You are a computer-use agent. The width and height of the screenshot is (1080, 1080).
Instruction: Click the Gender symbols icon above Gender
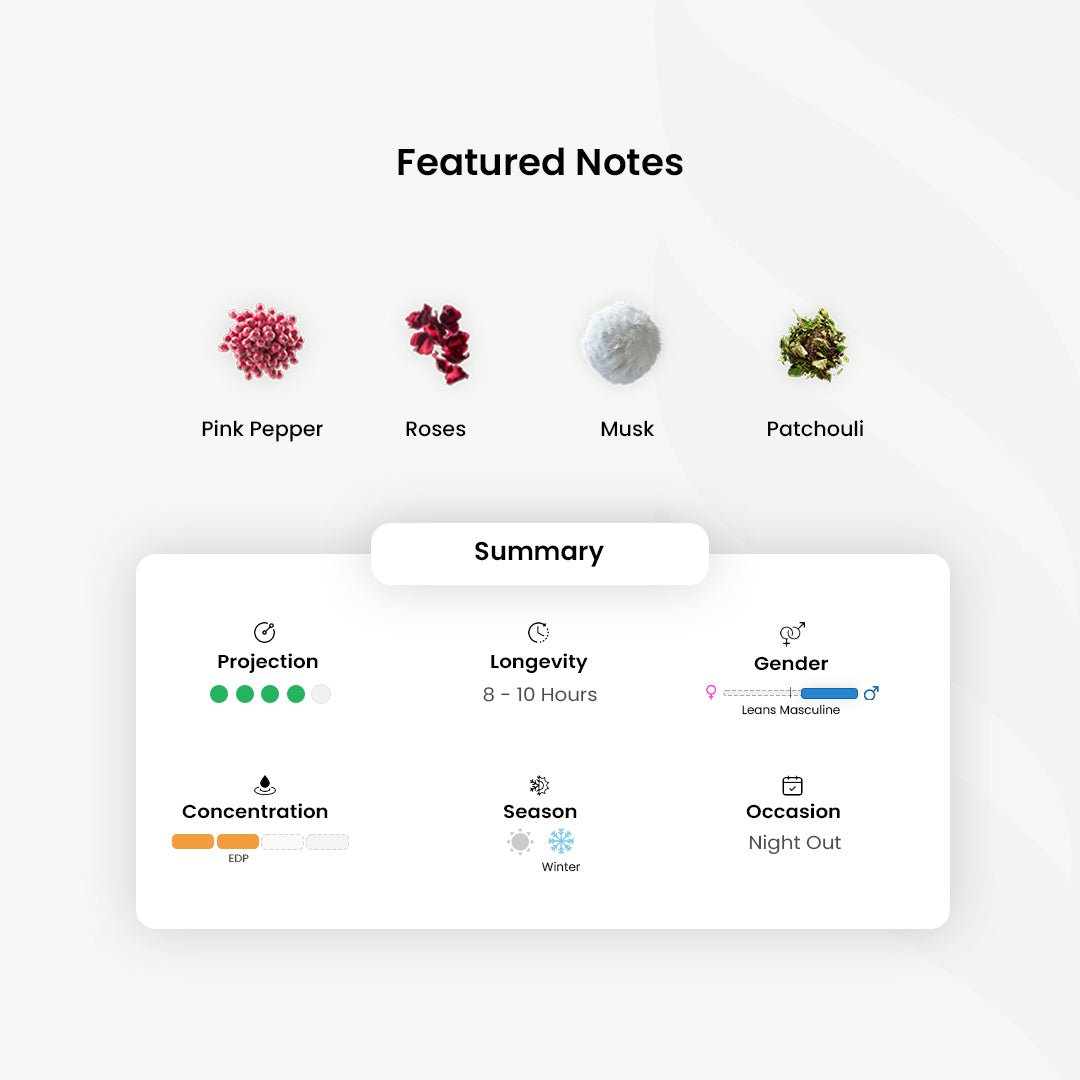pos(792,634)
